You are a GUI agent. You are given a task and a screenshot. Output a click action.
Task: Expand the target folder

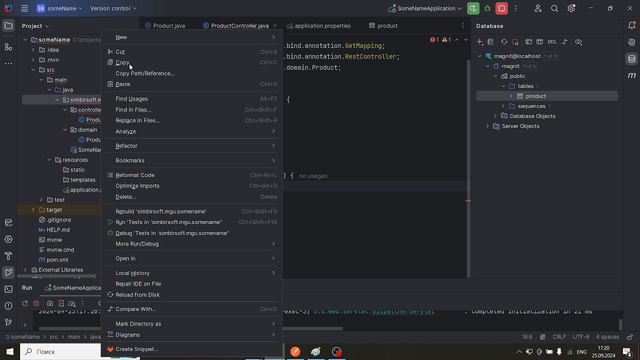click(x=33, y=210)
